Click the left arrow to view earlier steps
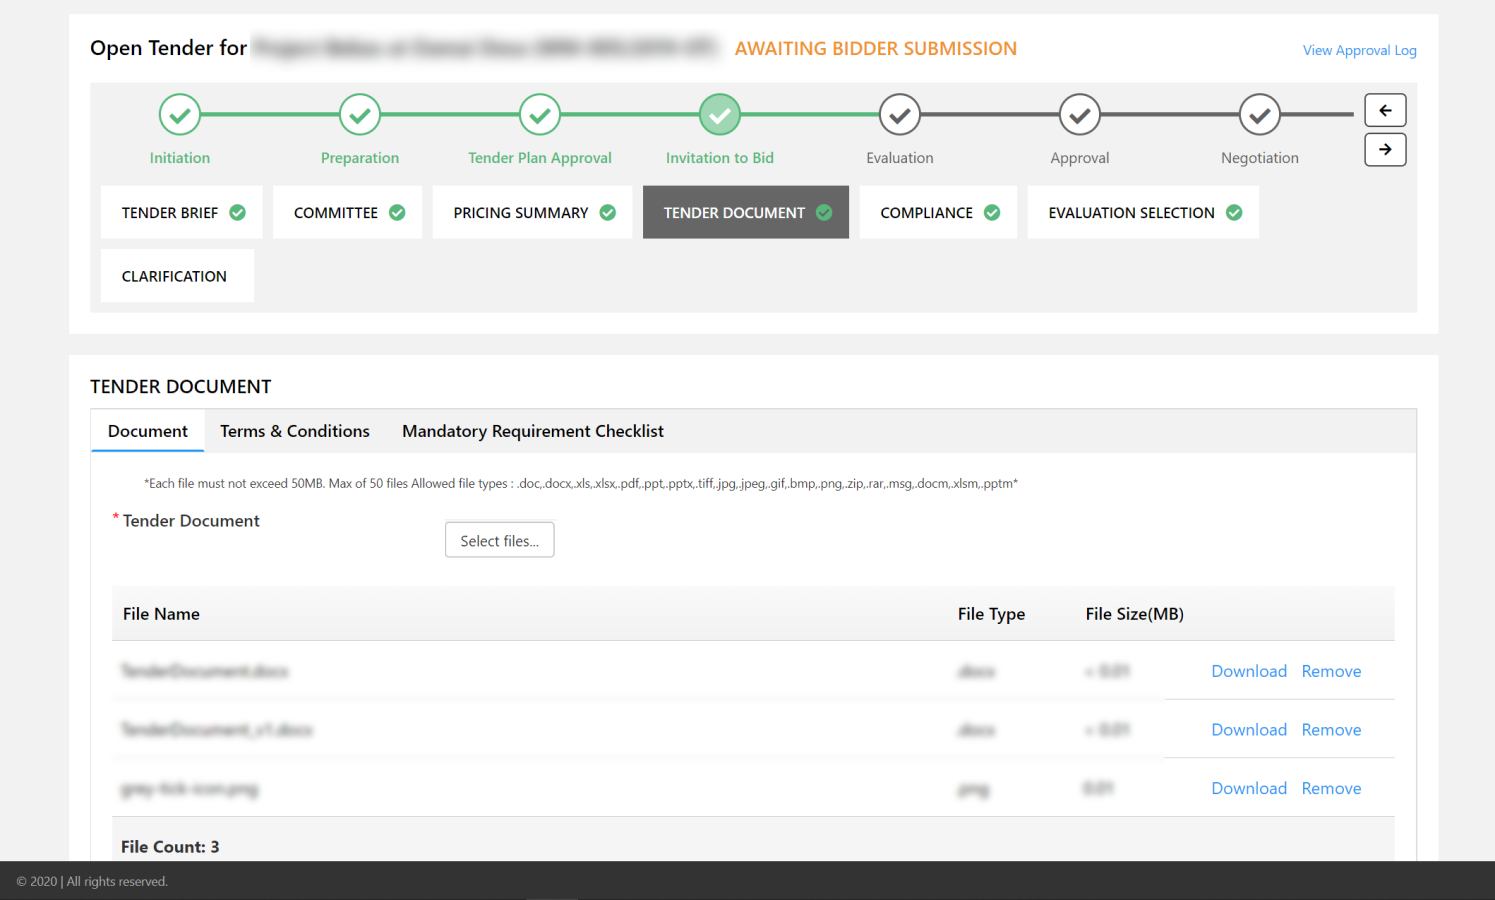The height and width of the screenshot is (900, 1495). 1385,110
